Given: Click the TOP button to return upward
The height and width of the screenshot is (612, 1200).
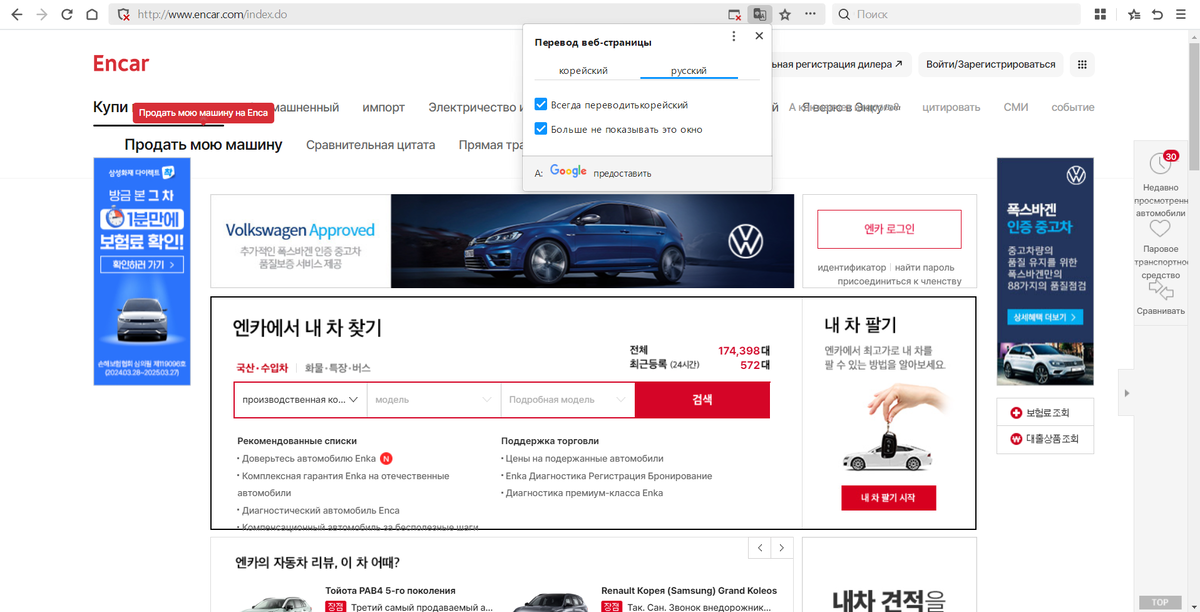Looking at the screenshot, I should pyautogui.click(x=1160, y=602).
